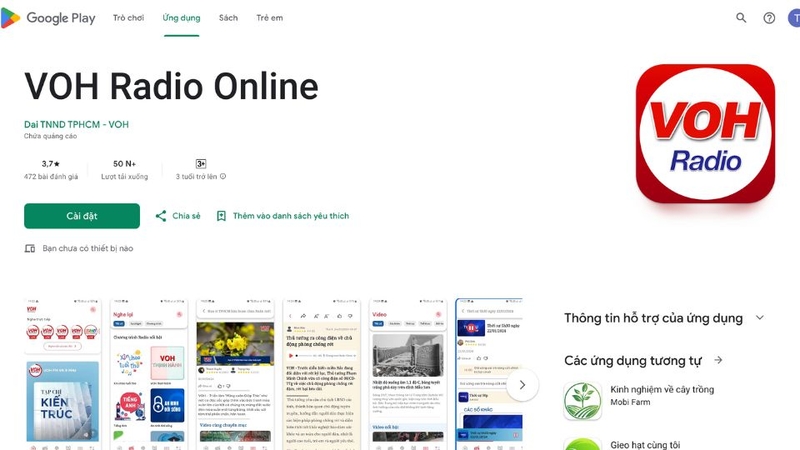Click the Bạn chưa có thiết bị nào text
The width and height of the screenshot is (800, 450).
click(88, 248)
